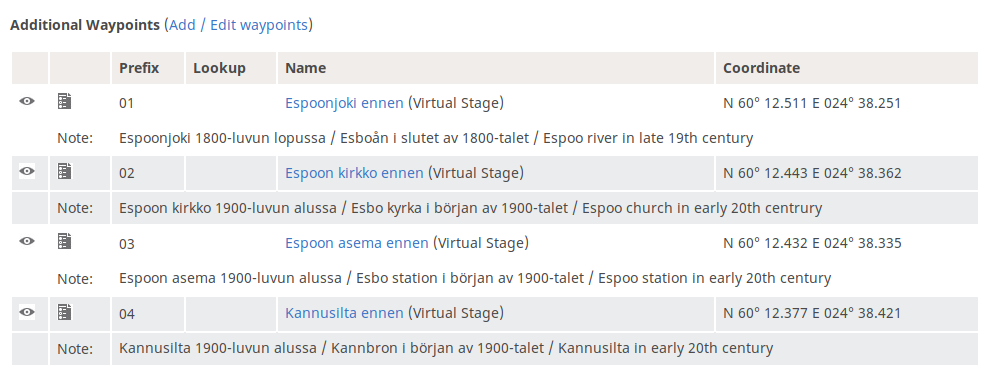Click the Lookup column header
Screen dimensions: 992x373
[x=220, y=68]
